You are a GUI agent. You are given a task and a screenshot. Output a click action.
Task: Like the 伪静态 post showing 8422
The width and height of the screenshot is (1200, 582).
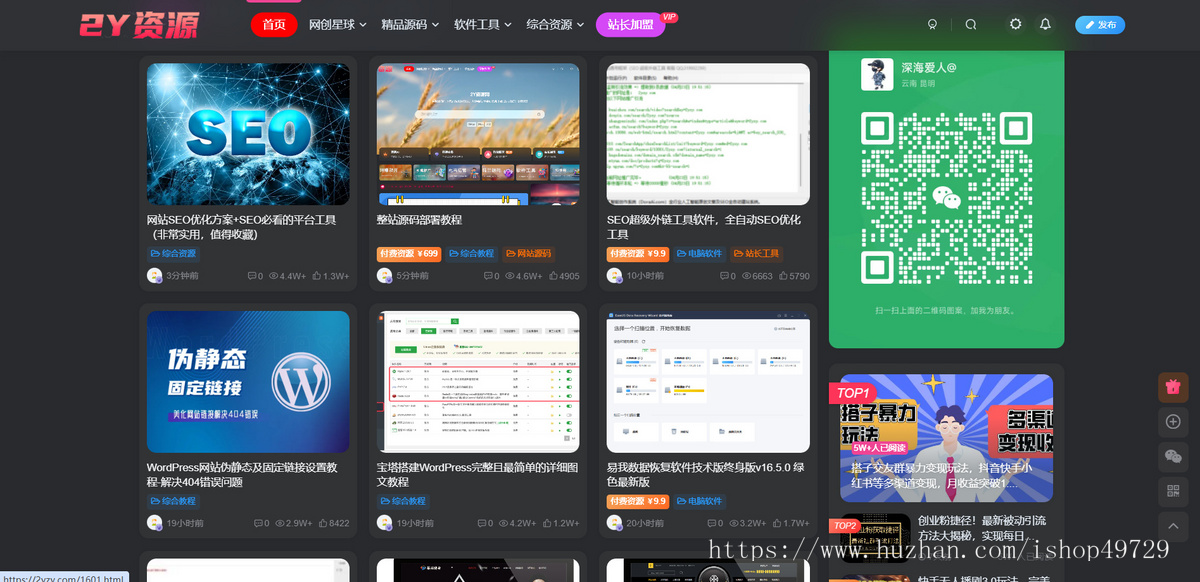point(333,523)
